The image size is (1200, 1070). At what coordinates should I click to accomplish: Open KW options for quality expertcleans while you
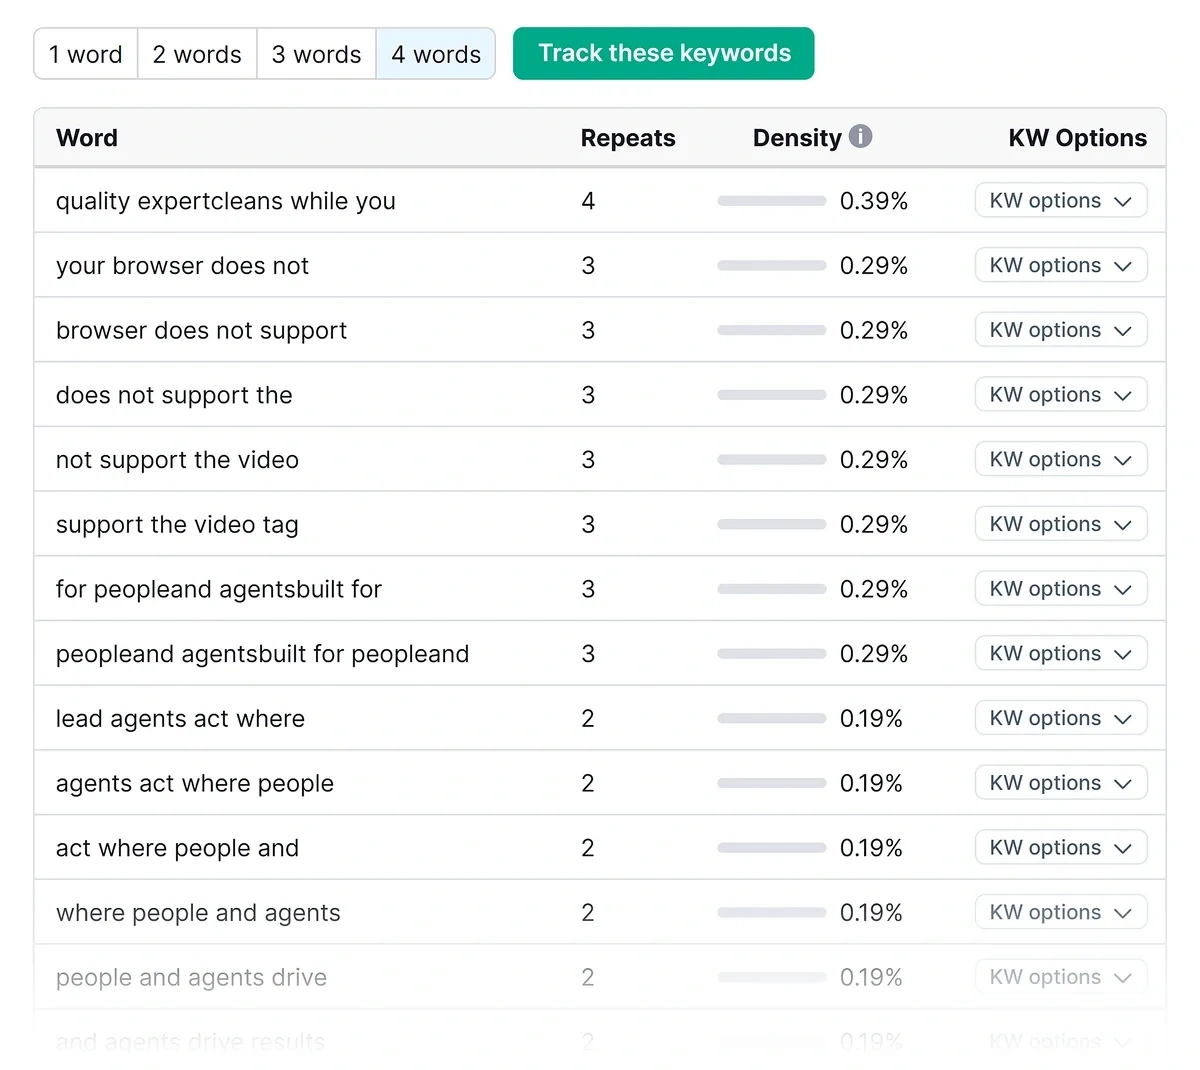pyautogui.click(x=1061, y=200)
